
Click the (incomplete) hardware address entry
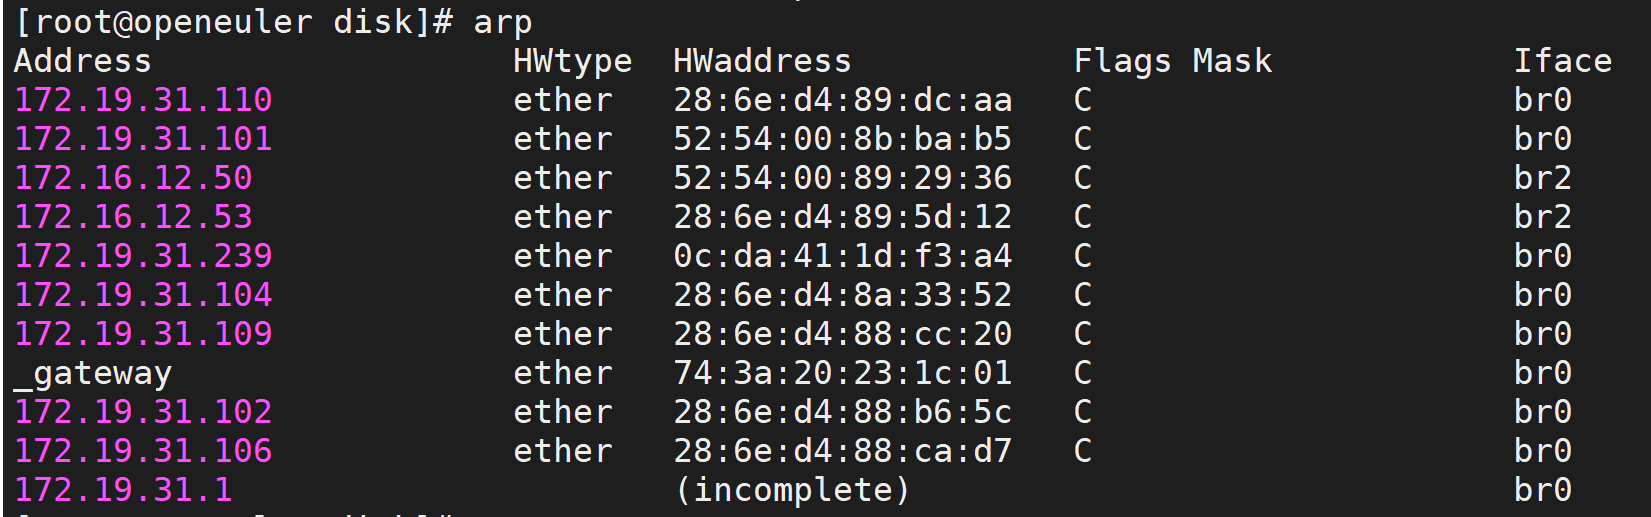[x=792, y=490]
